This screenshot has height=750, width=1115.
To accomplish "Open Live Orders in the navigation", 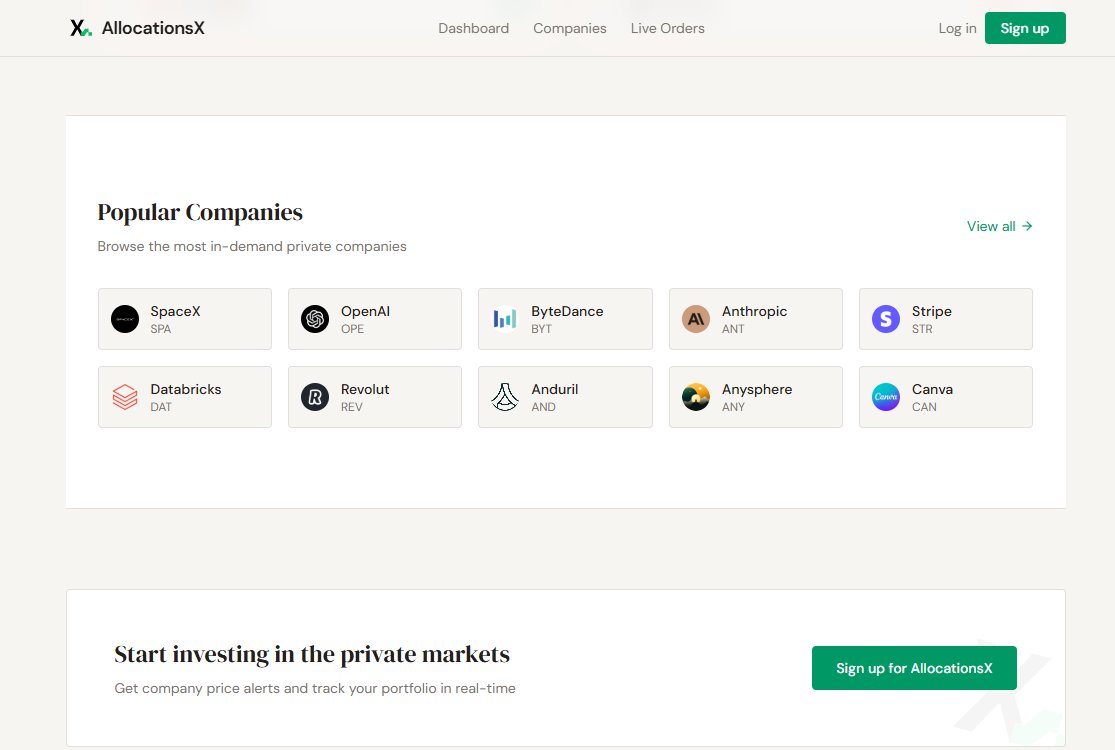I will click(668, 28).
